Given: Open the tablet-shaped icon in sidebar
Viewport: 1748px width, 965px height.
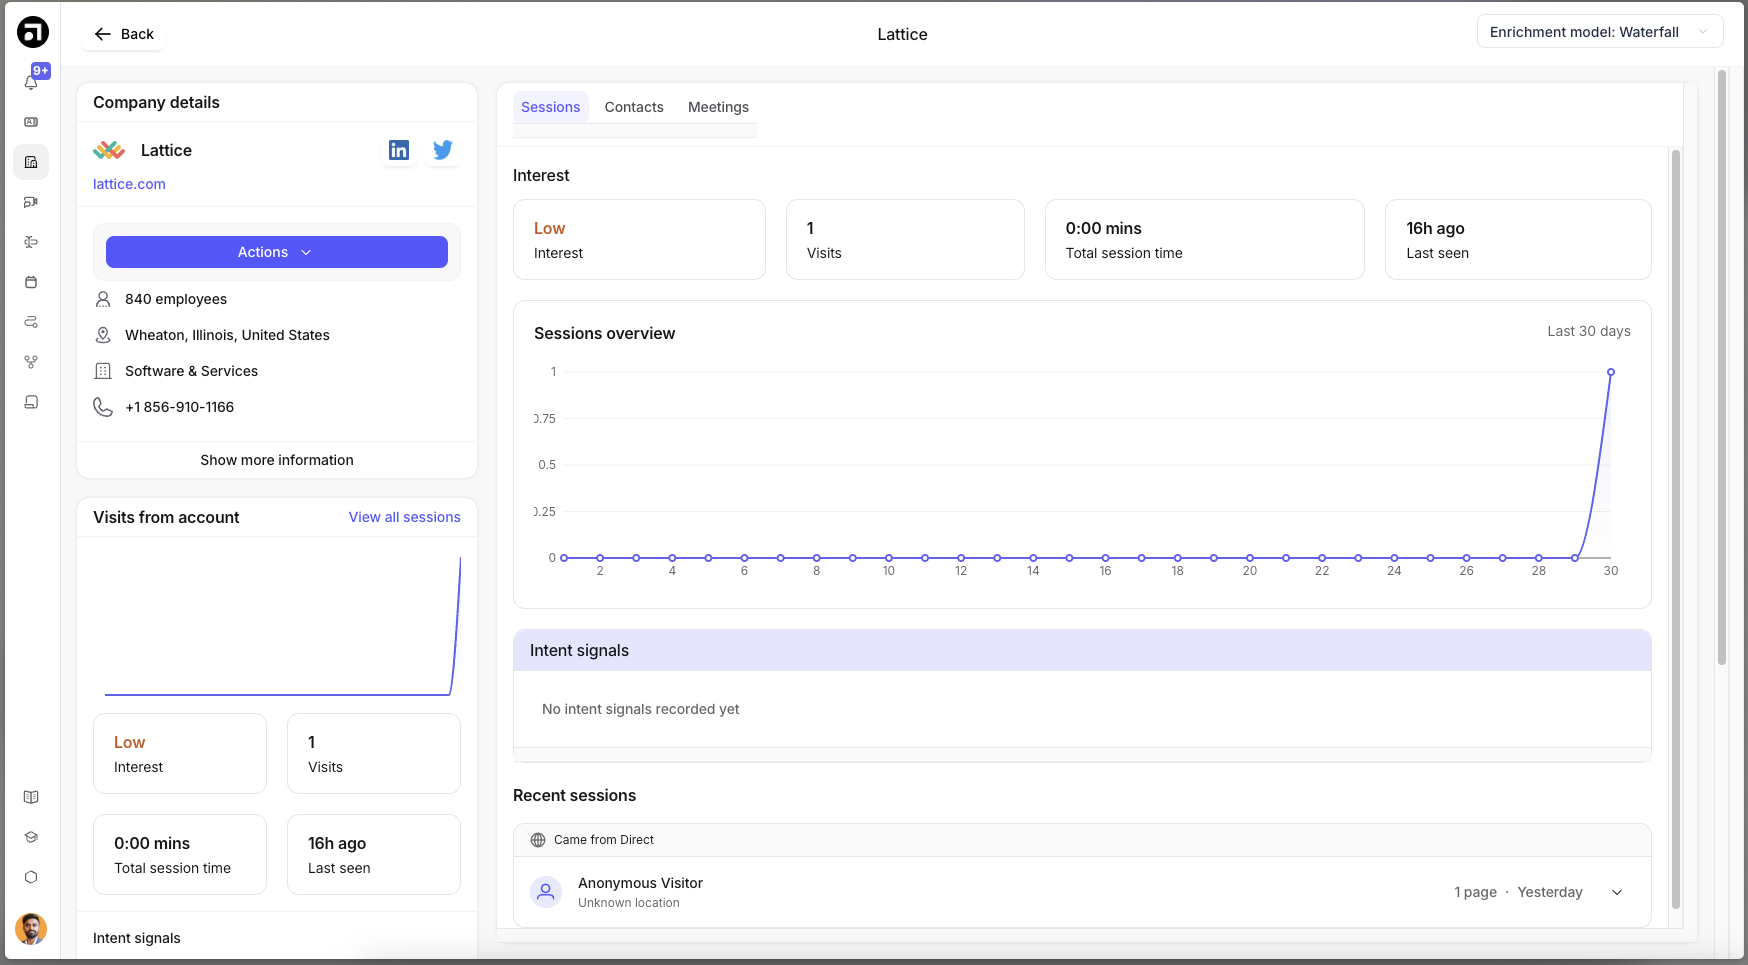Looking at the screenshot, I should point(31,402).
